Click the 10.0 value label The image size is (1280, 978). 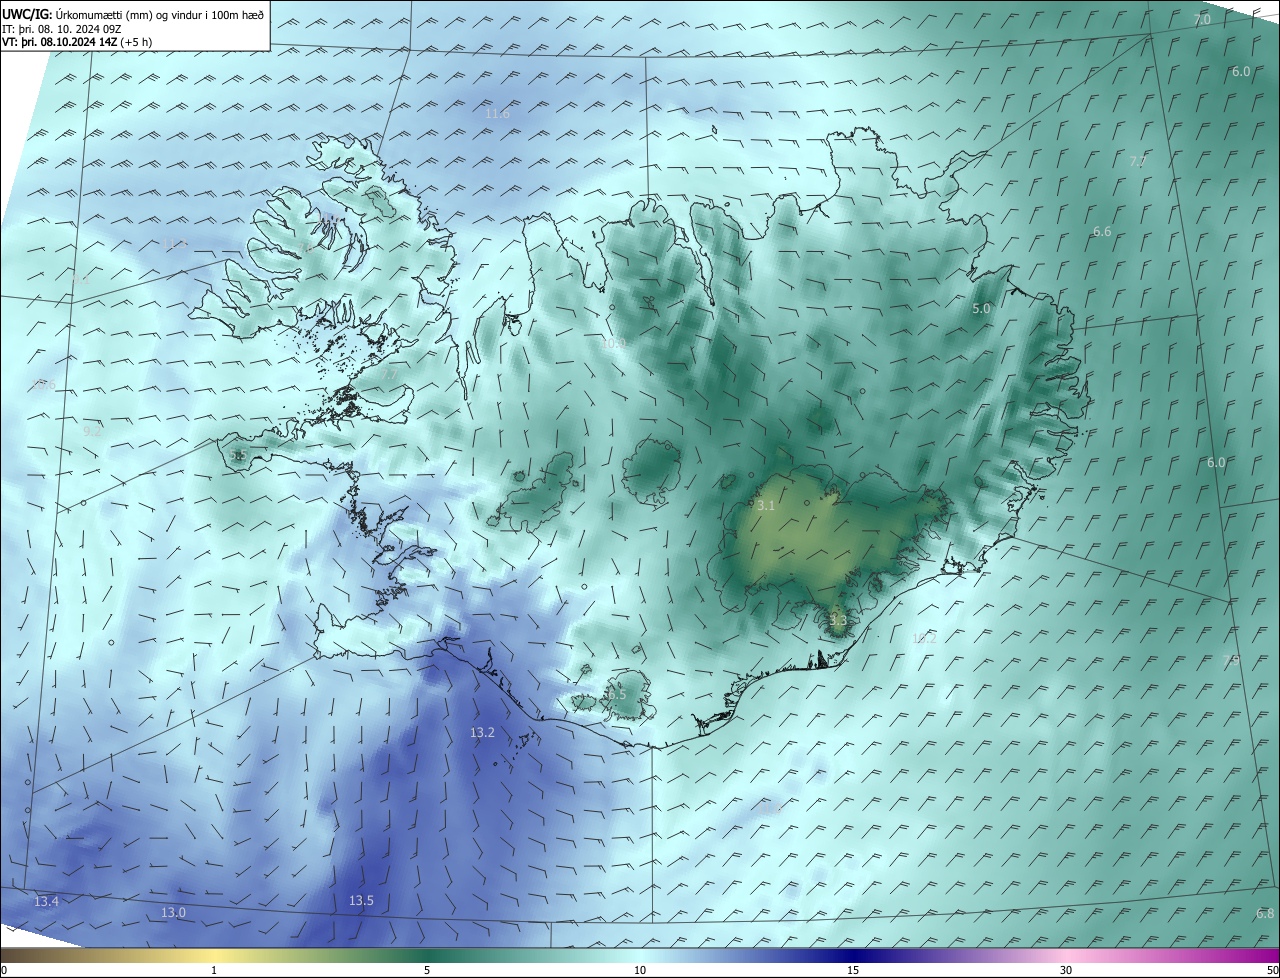(614, 343)
